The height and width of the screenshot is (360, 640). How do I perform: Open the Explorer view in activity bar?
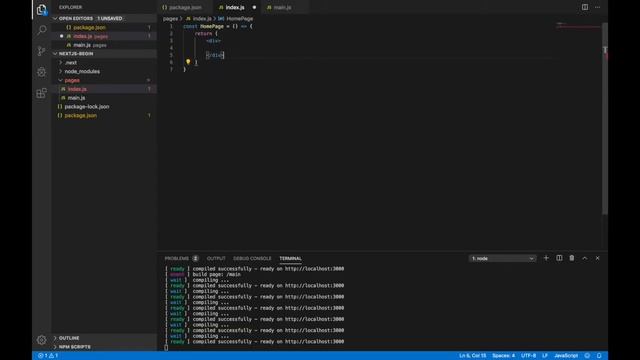click(x=42, y=9)
